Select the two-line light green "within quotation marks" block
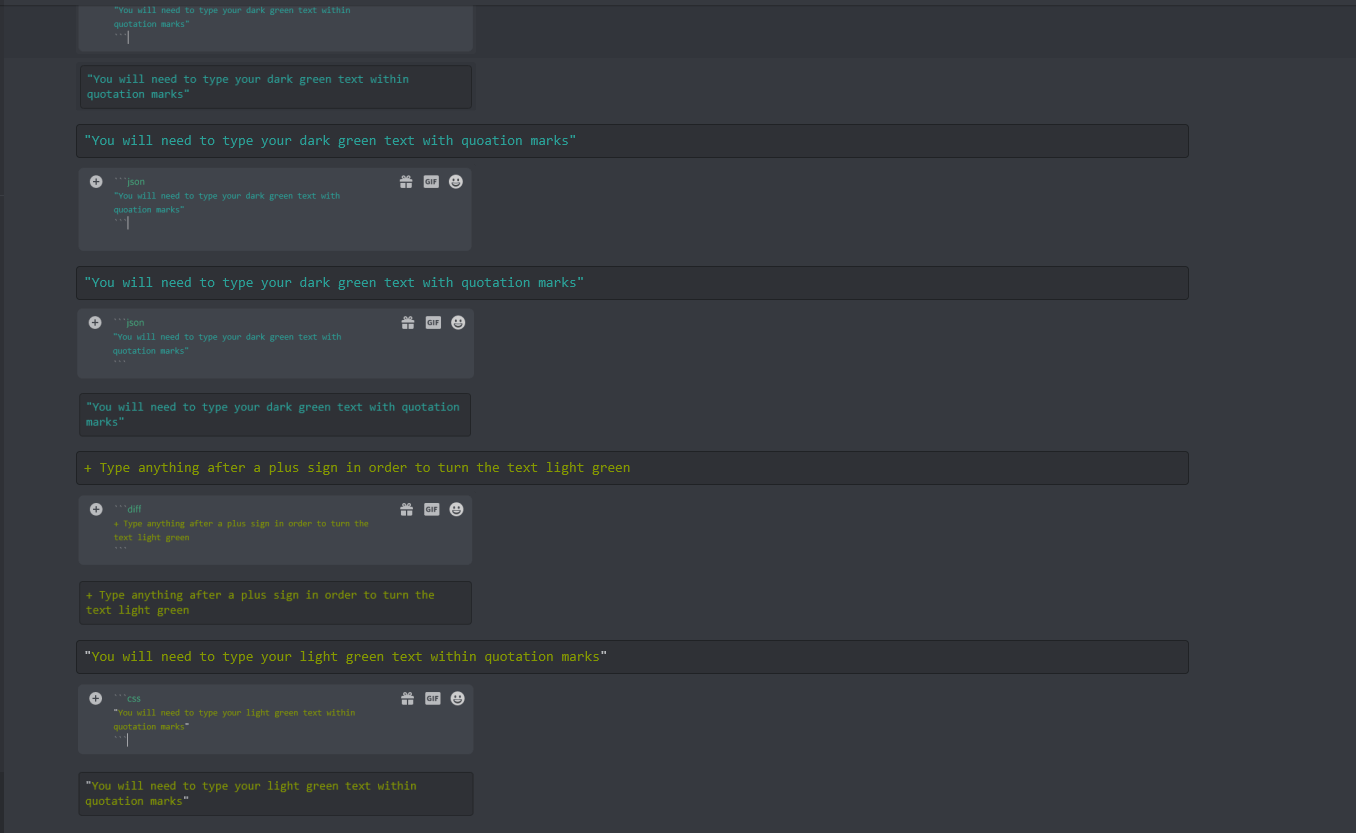The width and height of the screenshot is (1356, 833). (276, 793)
